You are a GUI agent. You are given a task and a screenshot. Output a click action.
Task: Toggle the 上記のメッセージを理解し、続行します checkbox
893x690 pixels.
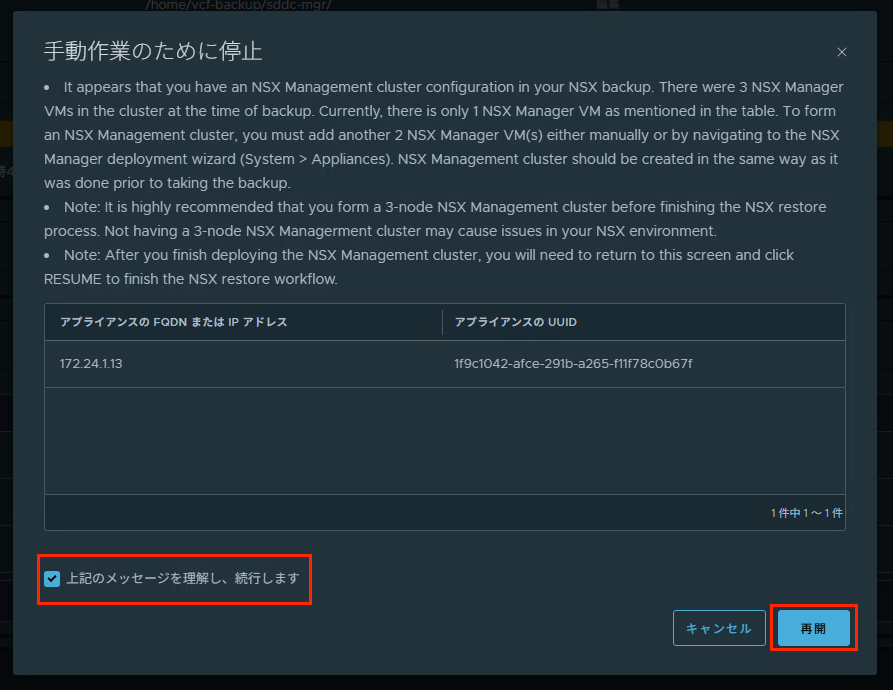(52, 579)
